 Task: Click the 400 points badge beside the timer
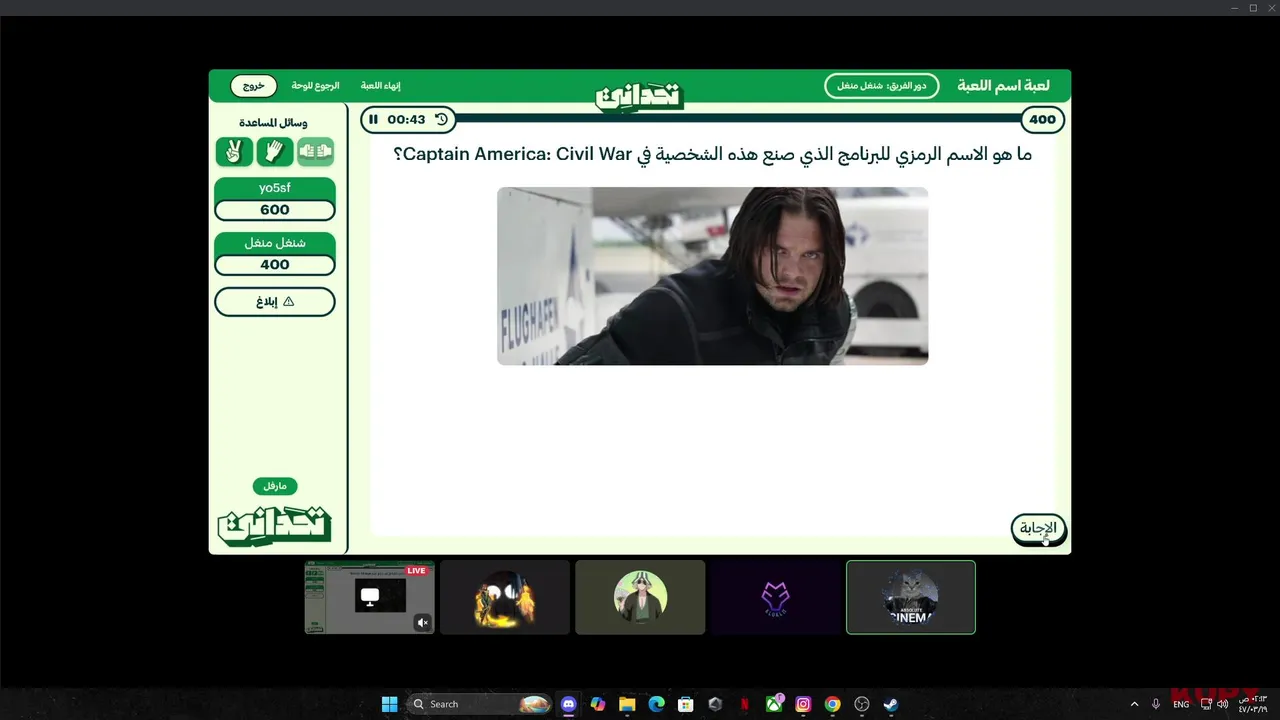point(1042,120)
